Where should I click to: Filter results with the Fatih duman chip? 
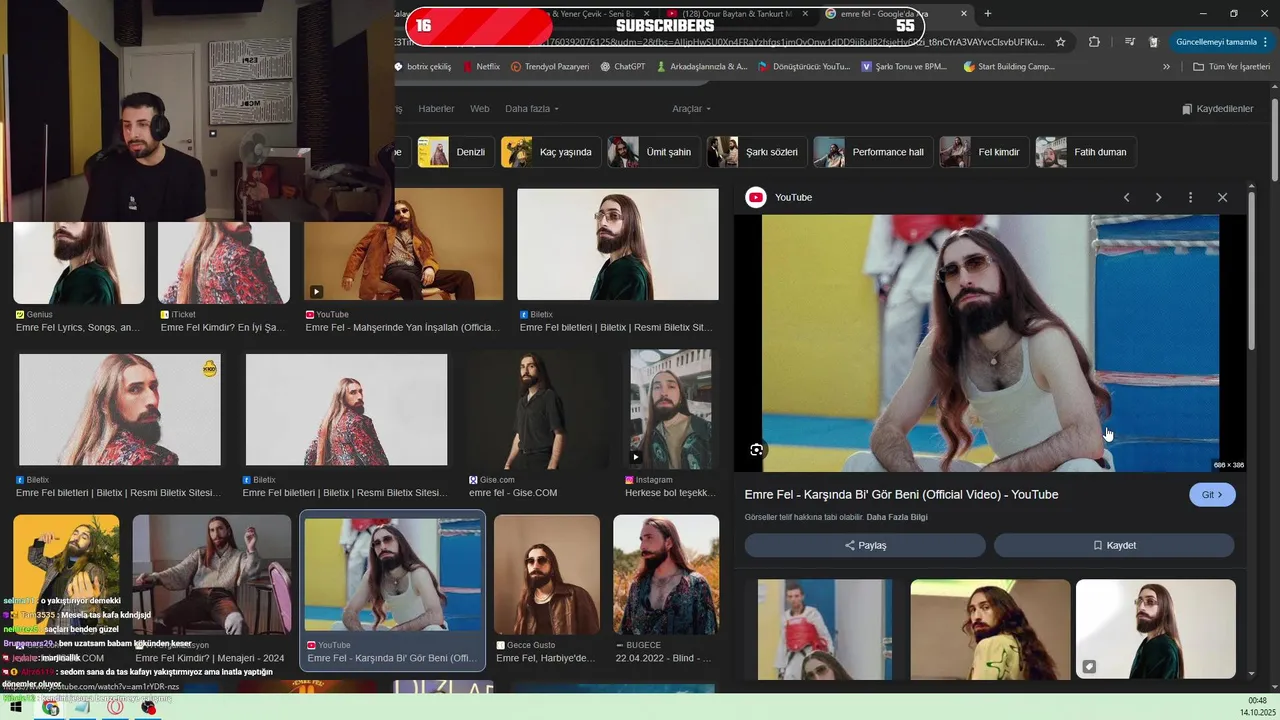pos(1085,152)
